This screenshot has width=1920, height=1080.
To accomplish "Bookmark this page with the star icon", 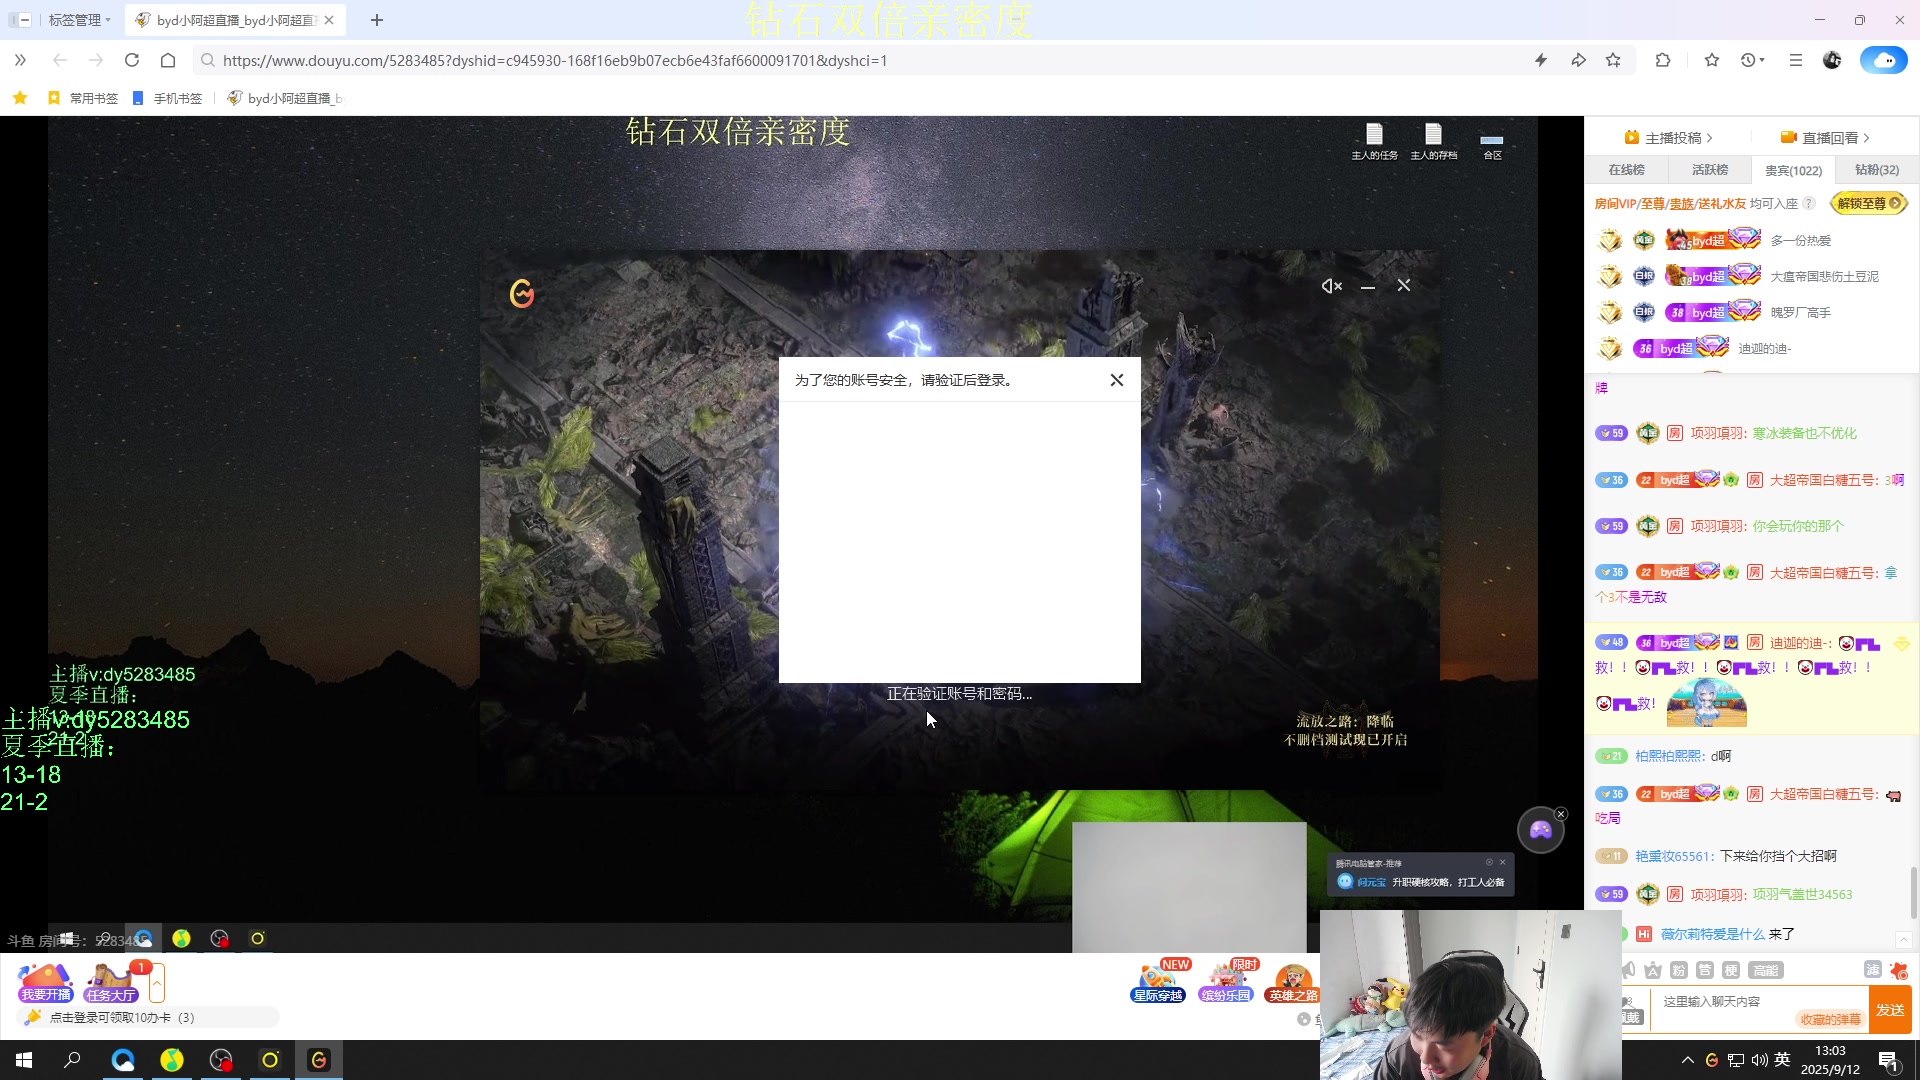I will click(x=1613, y=60).
